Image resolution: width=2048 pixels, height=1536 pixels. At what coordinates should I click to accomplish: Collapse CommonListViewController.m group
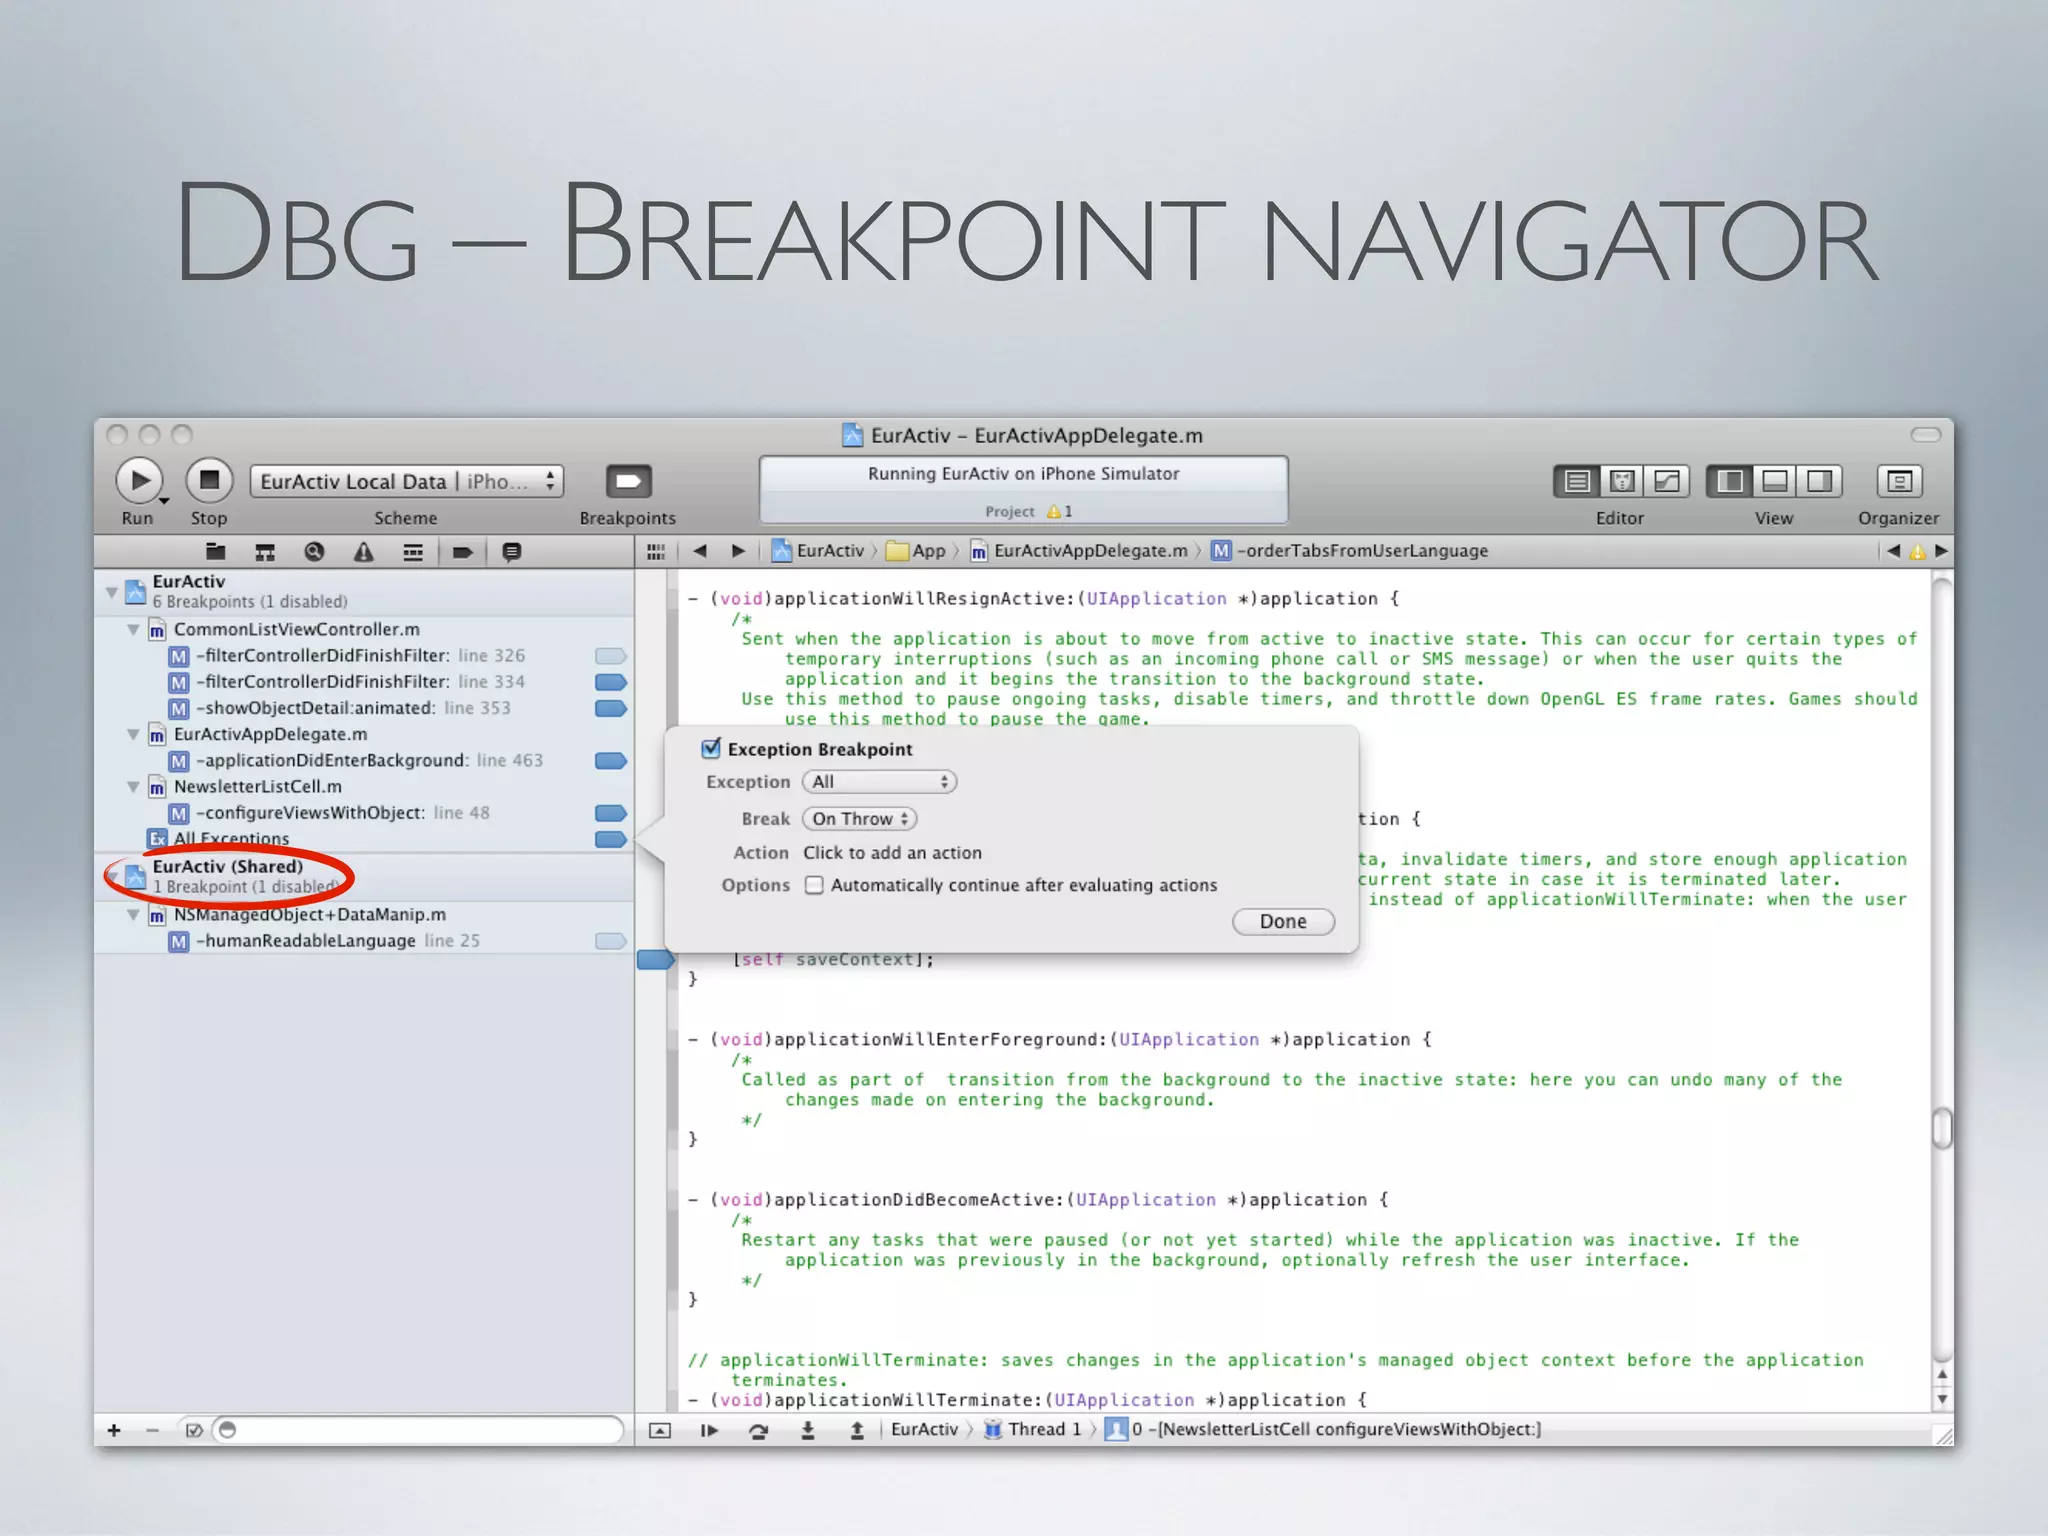(133, 629)
